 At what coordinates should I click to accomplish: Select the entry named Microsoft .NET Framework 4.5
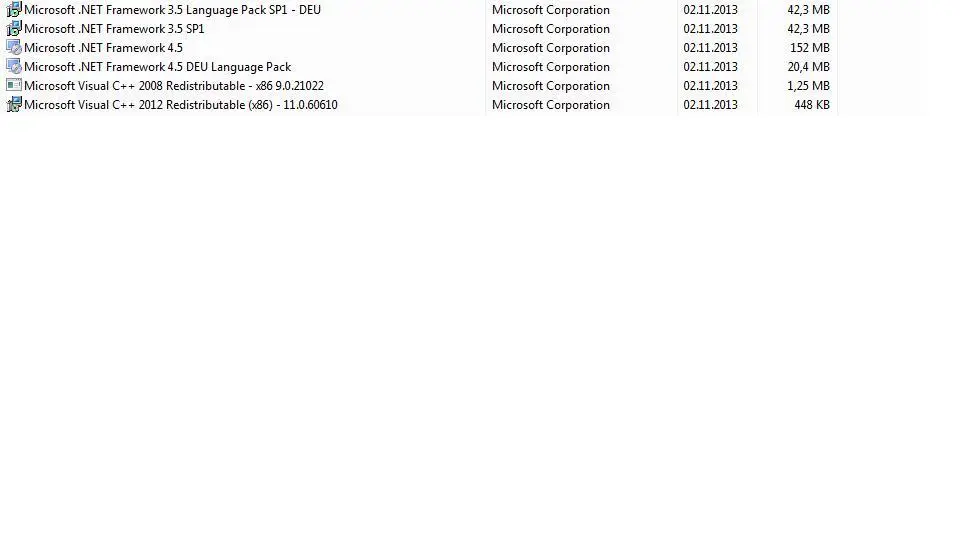(103, 48)
